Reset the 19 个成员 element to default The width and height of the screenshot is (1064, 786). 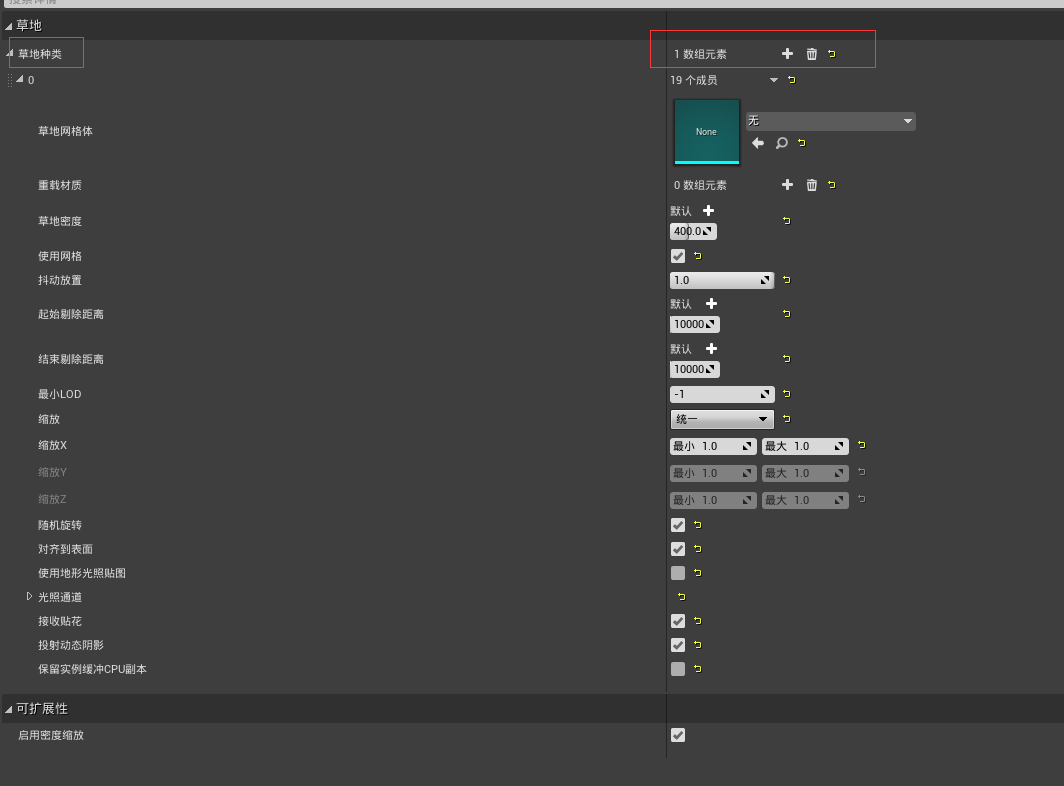(x=792, y=80)
